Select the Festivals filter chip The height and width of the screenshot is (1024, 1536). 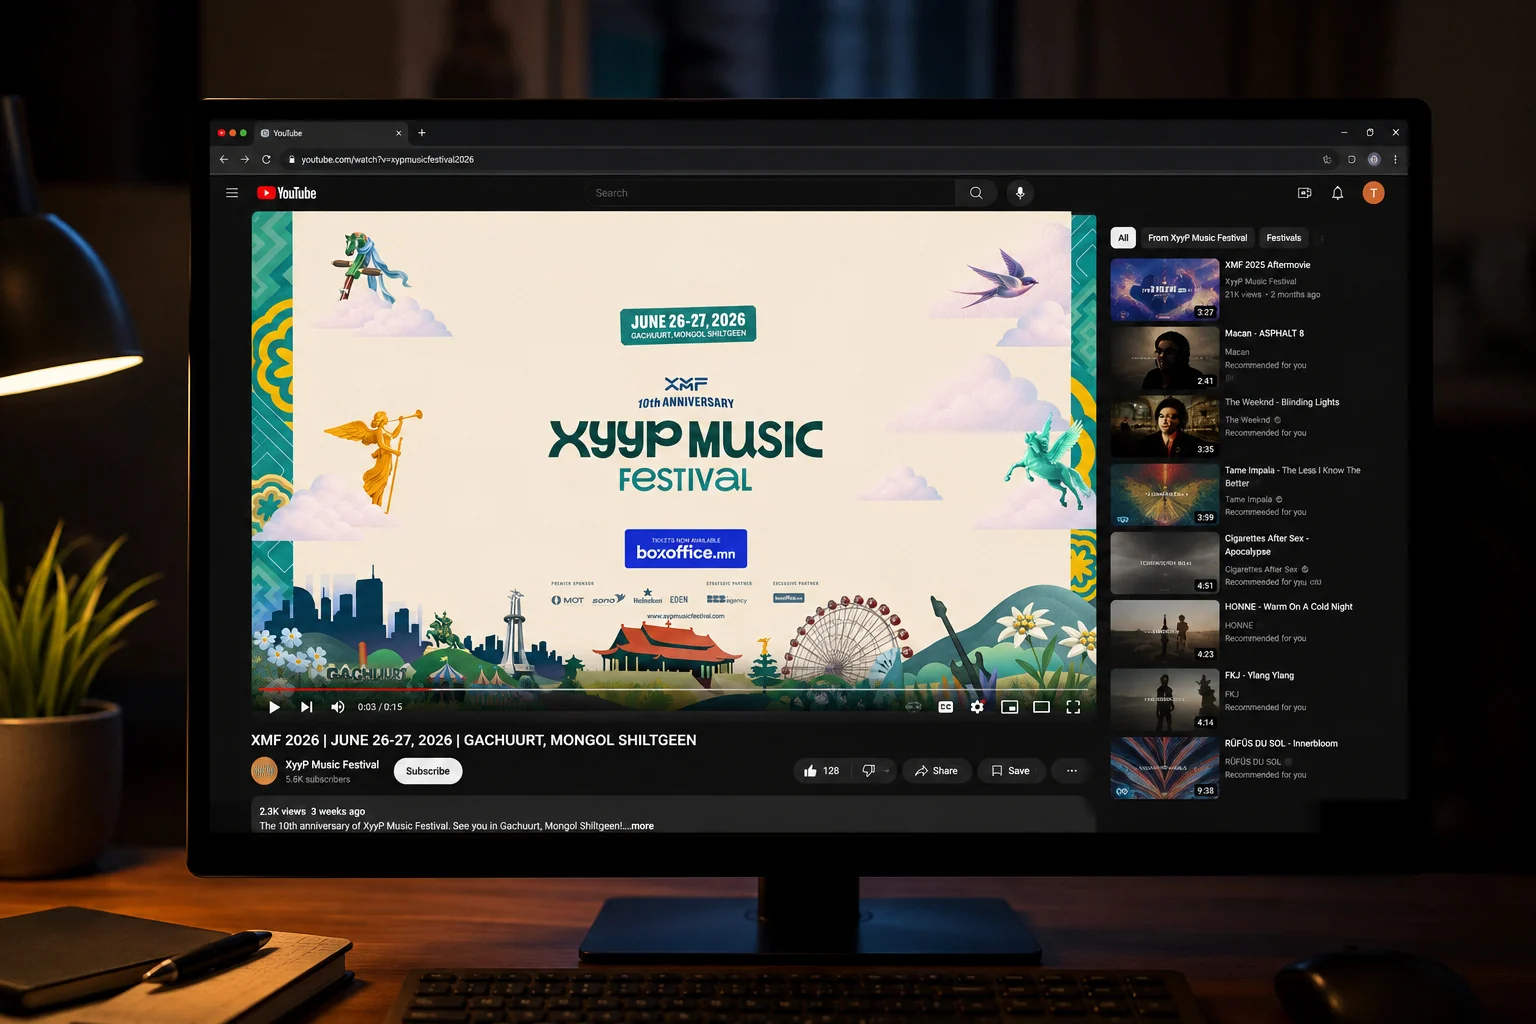click(x=1284, y=238)
